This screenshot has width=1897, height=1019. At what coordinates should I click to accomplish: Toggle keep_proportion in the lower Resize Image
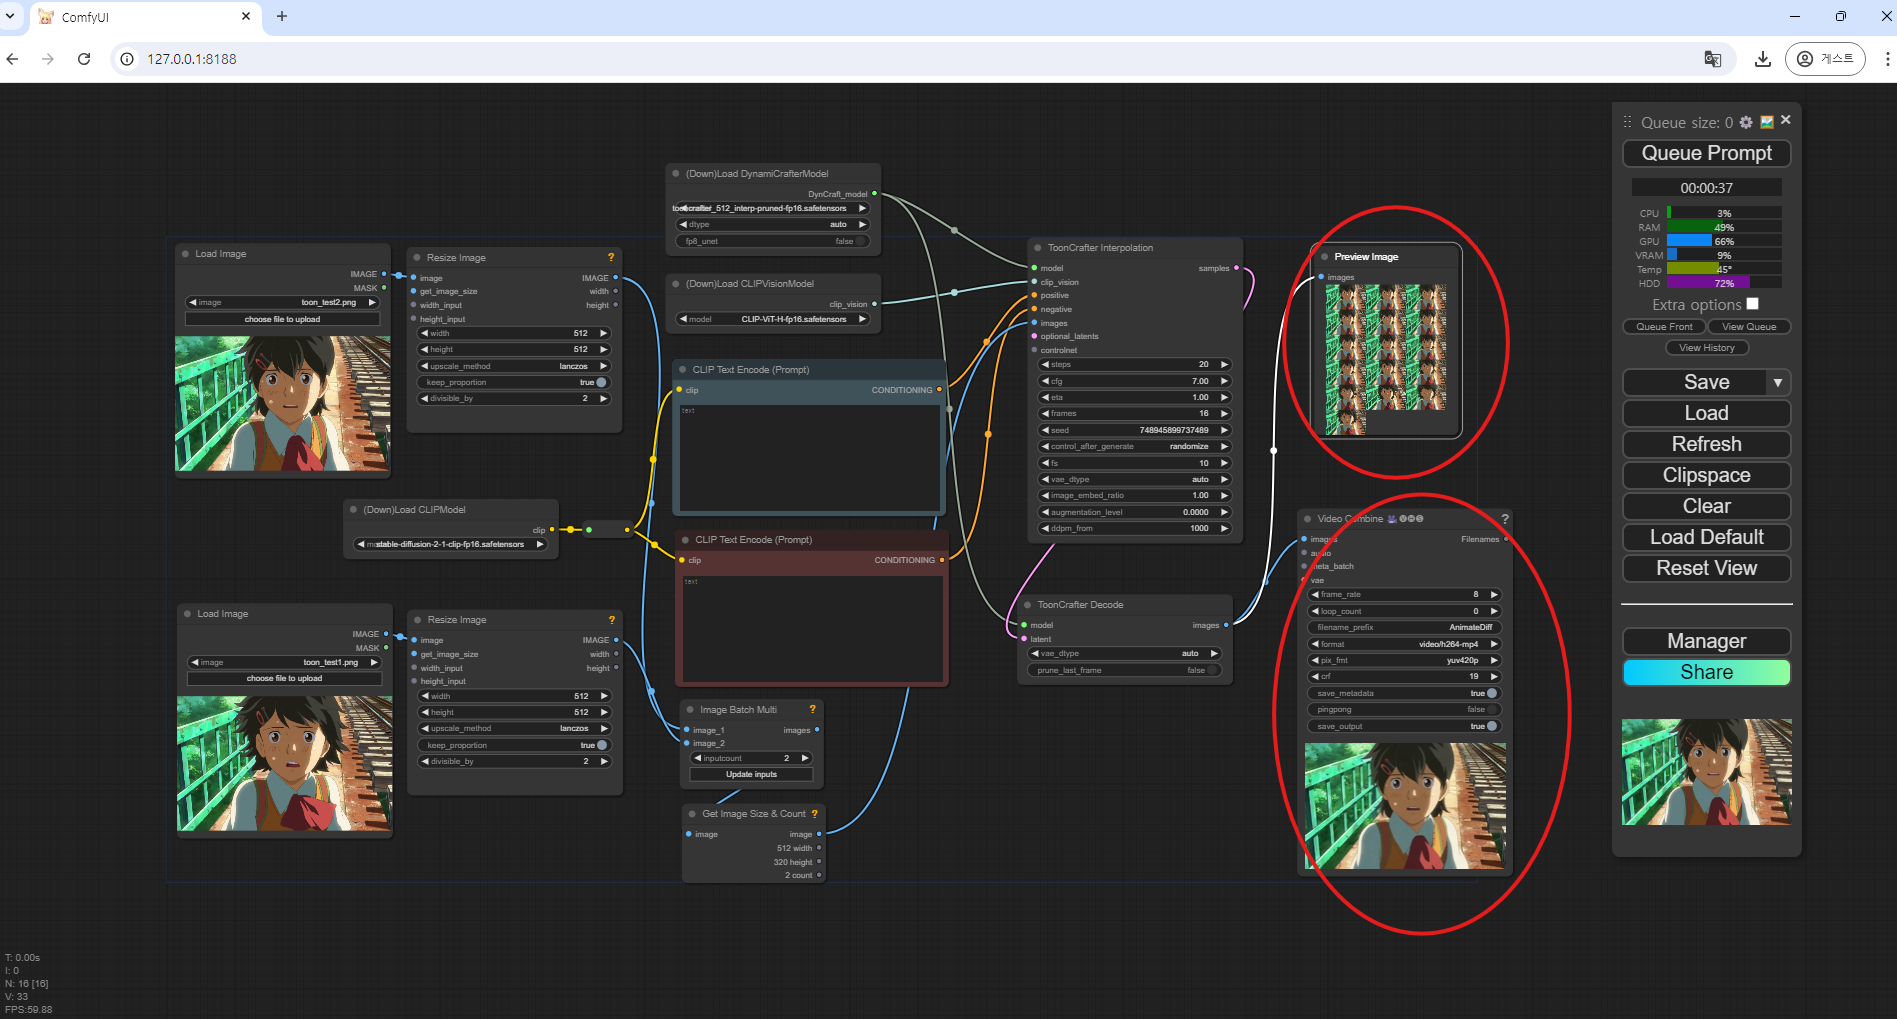tap(514, 745)
